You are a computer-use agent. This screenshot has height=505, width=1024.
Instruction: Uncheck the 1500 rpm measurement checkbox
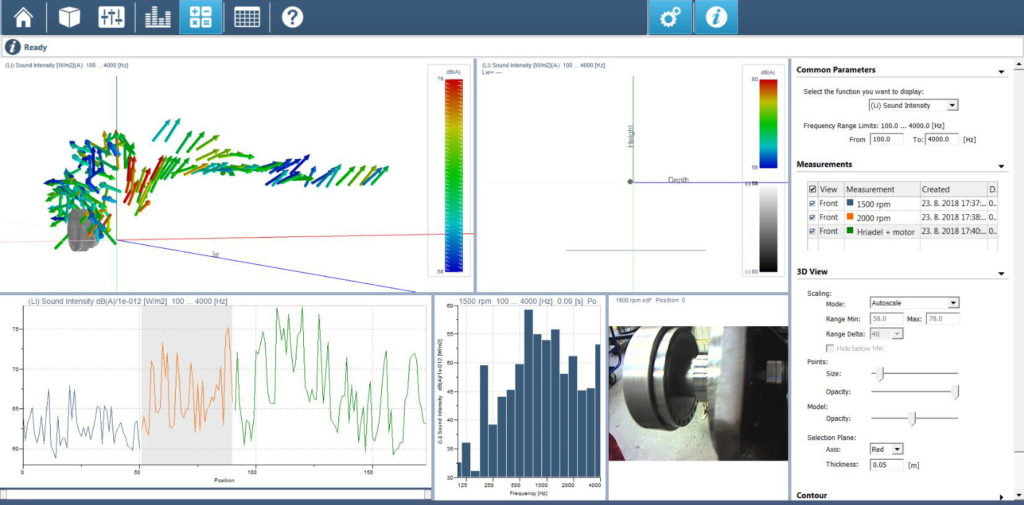click(812, 204)
